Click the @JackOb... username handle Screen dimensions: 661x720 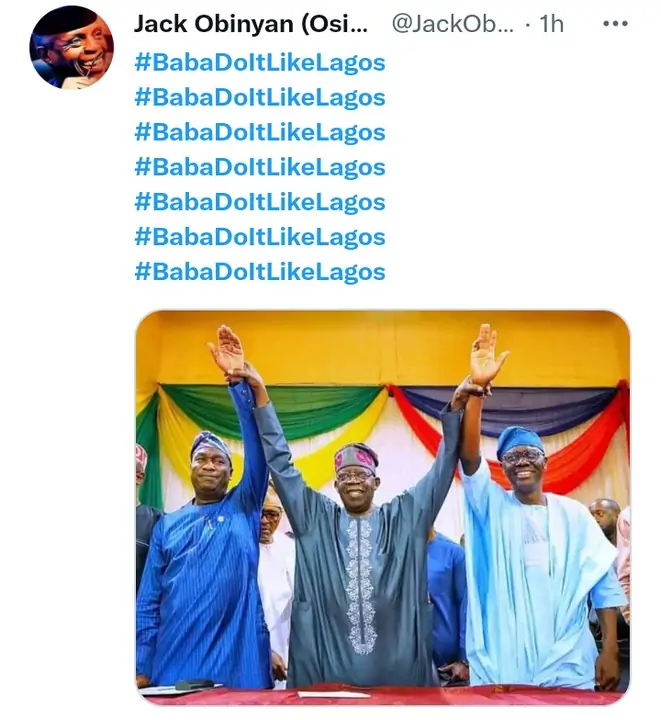pos(453,24)
